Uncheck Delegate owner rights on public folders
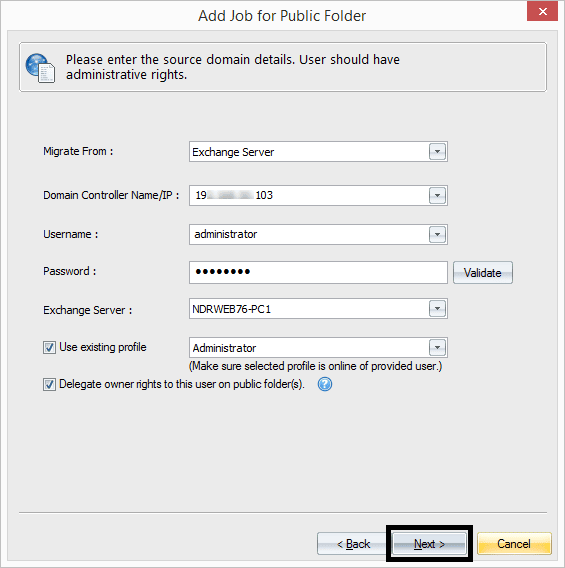 (49, 384)
